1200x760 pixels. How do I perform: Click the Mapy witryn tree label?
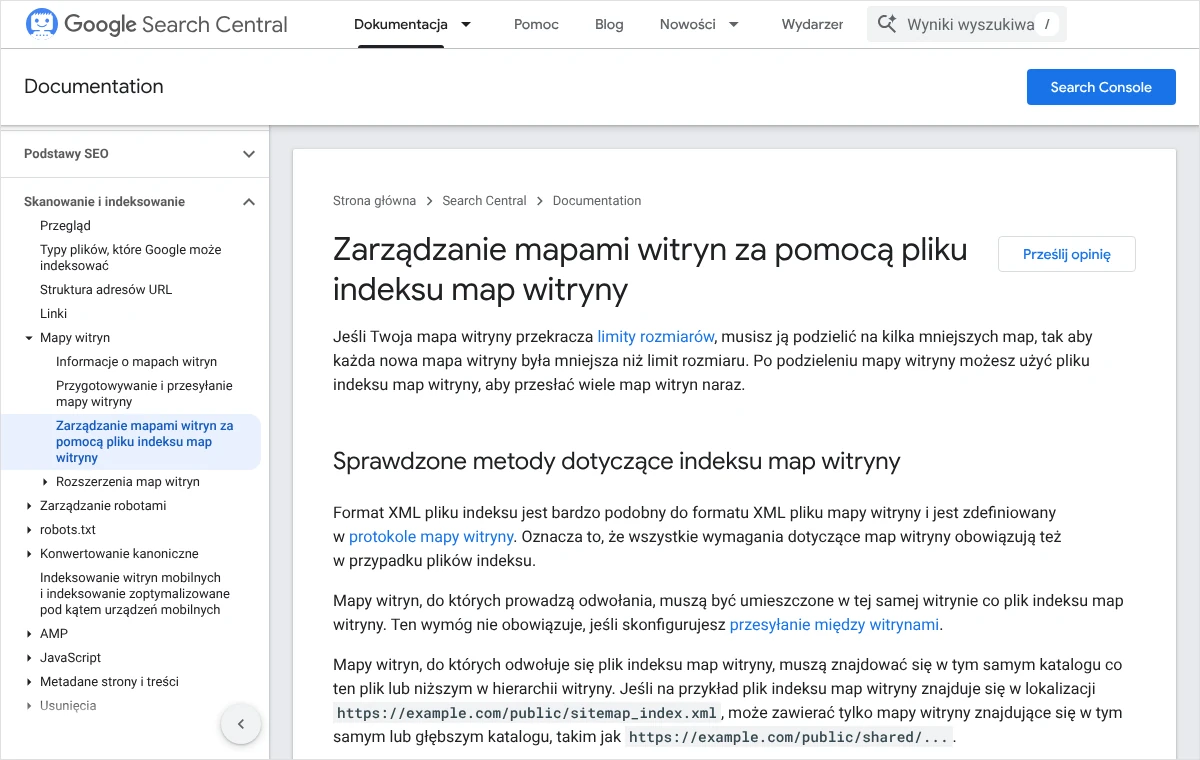(x=75, y=338)
